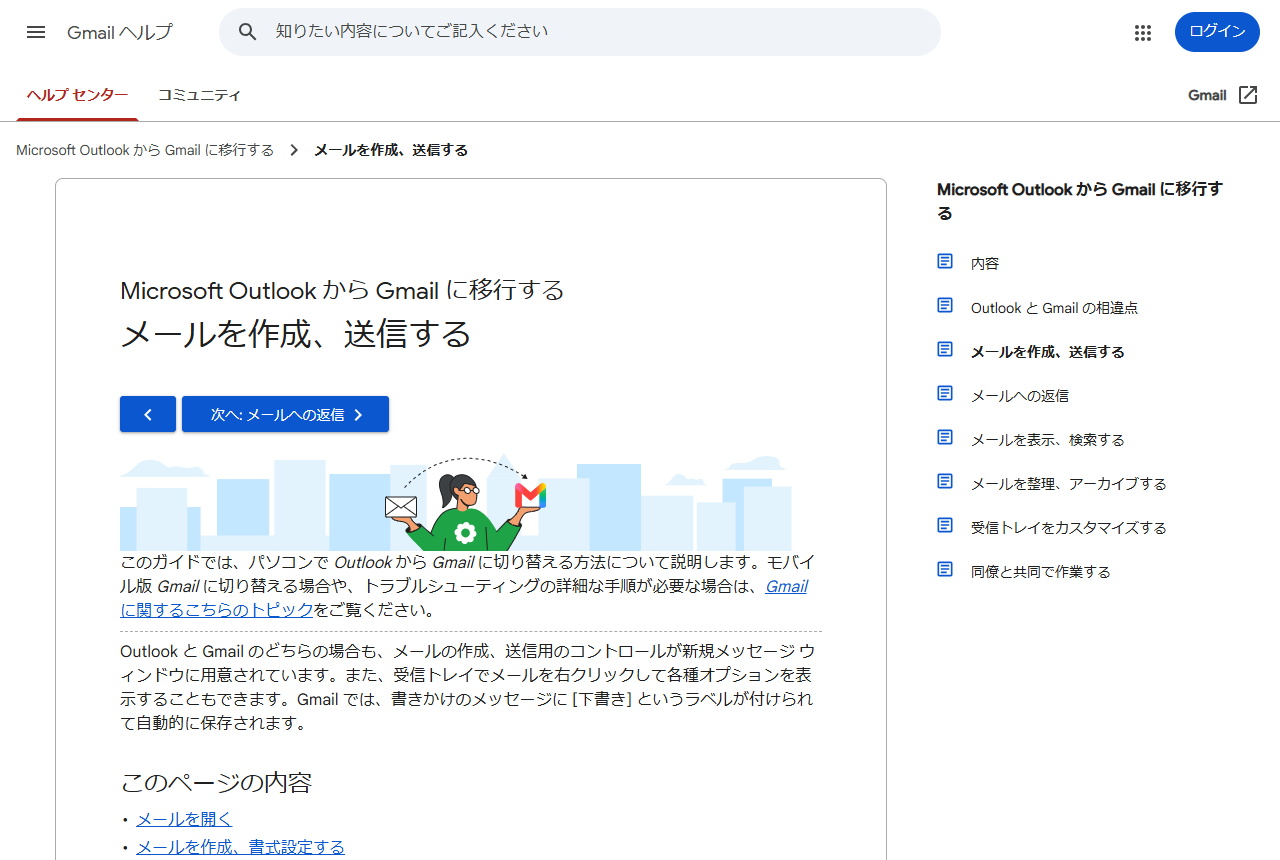Click the migration illustration image
The width and height of the screenshot is (1280, 860).
point(456,503)
